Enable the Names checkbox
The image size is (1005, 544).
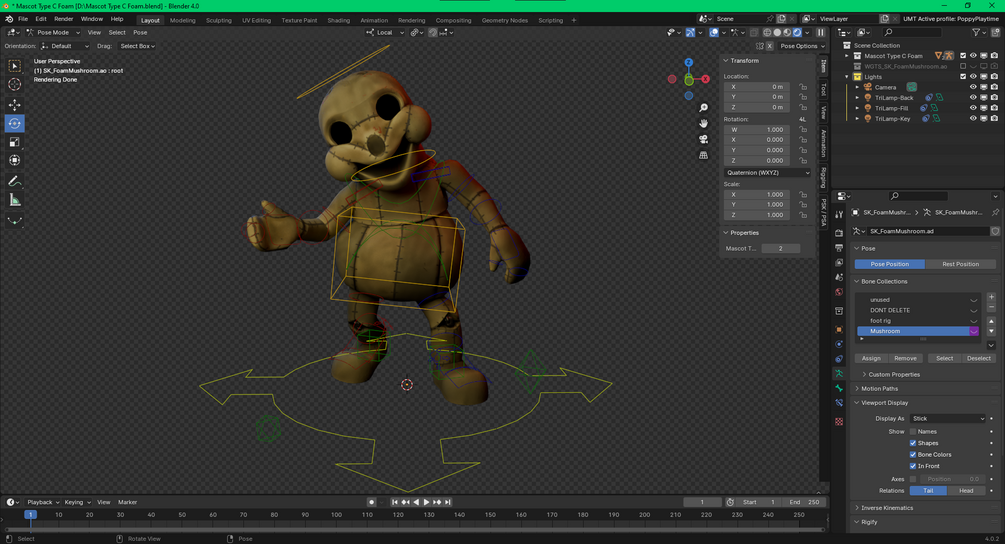click(x=913, y=431)
